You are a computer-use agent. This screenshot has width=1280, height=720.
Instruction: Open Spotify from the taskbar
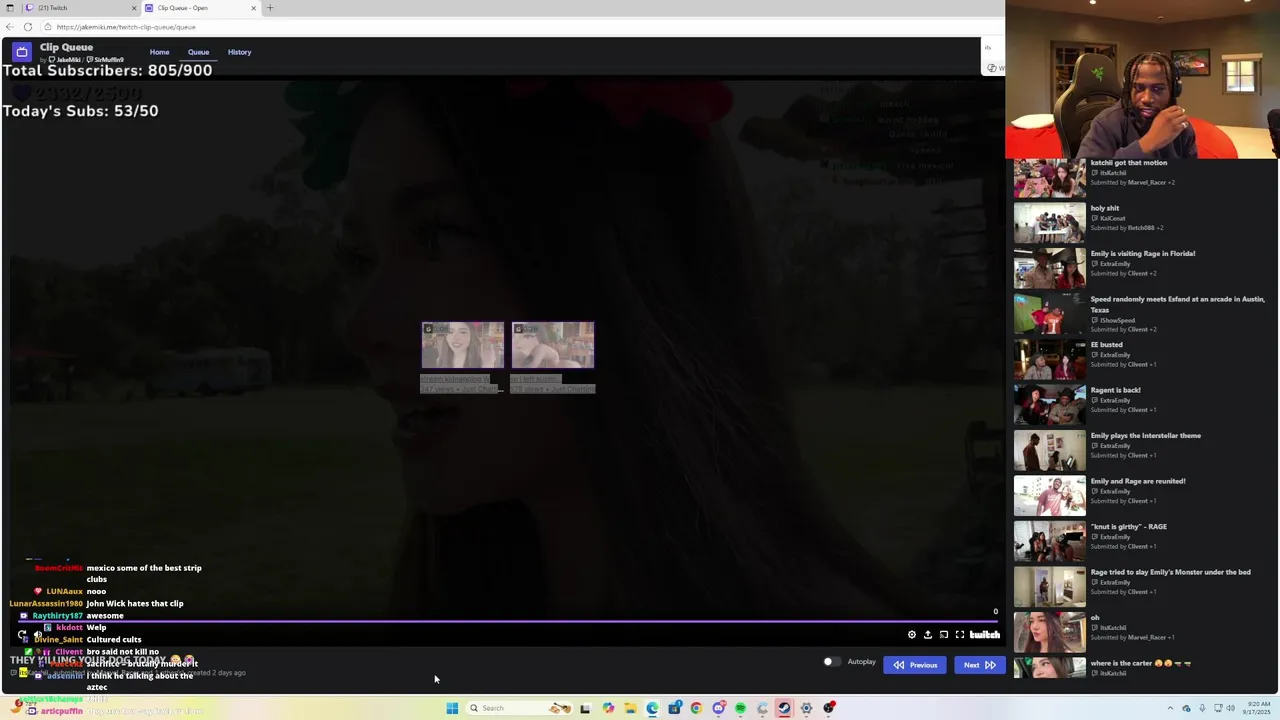click(x=740, y=708)
